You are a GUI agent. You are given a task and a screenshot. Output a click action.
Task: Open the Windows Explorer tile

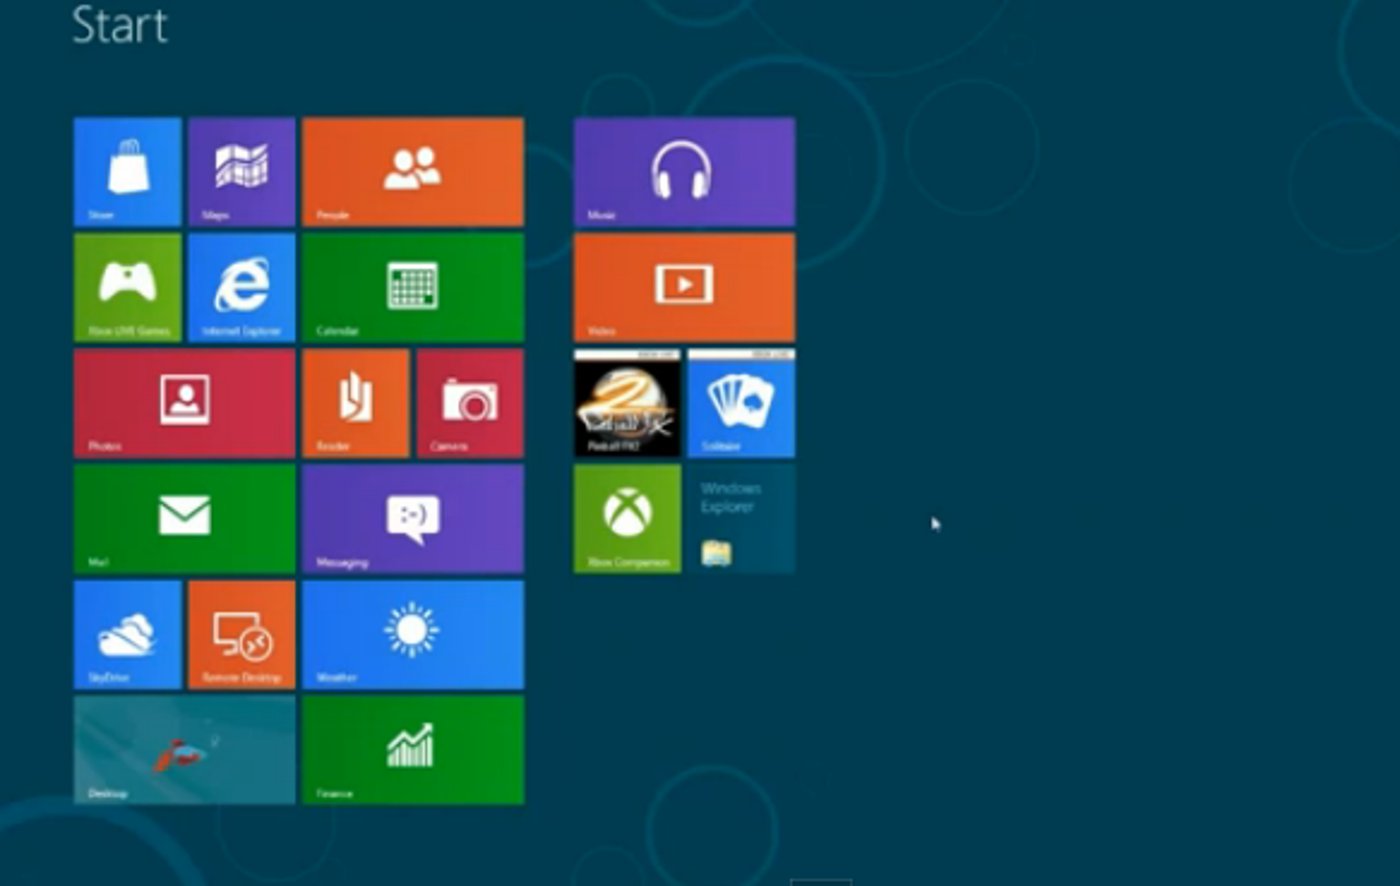click(742, 519)
